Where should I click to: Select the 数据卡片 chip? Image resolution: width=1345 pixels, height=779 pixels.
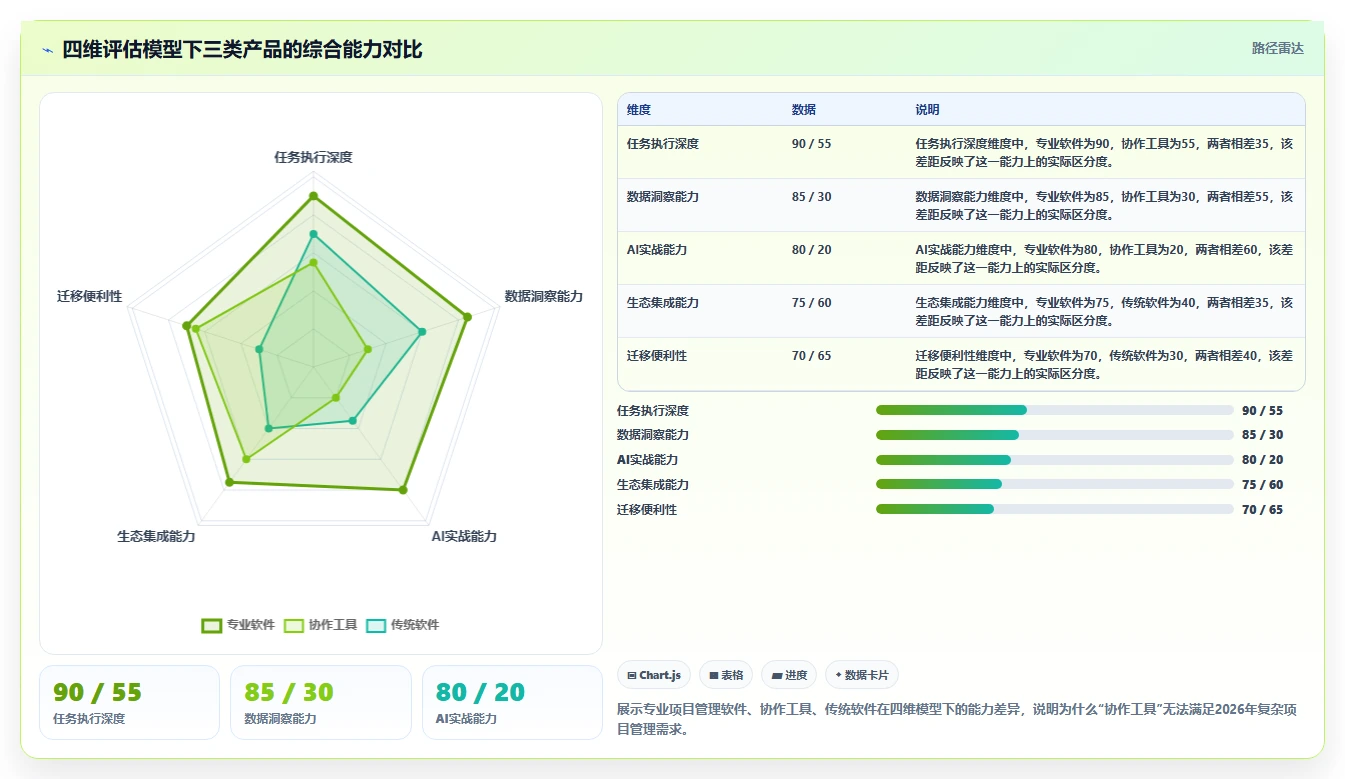point(861,675)
